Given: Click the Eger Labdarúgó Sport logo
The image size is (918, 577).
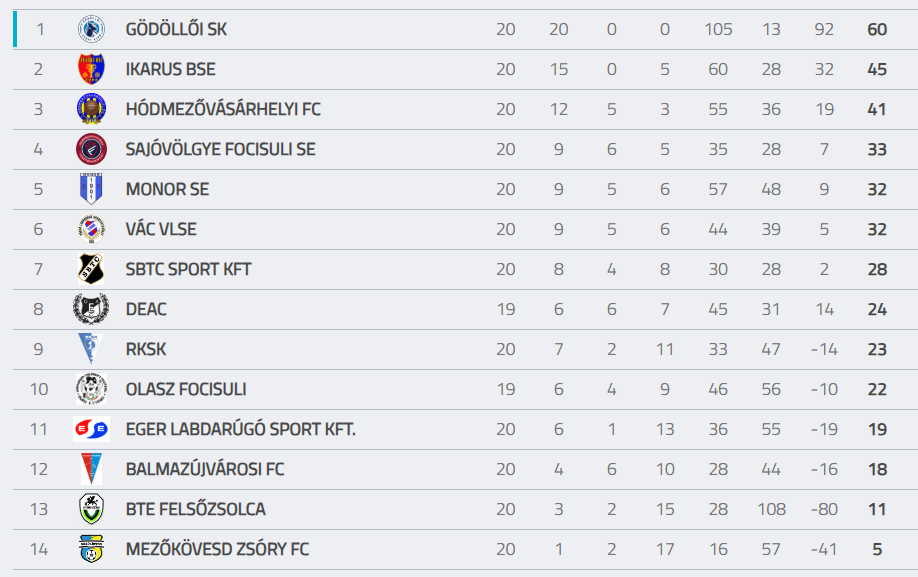Looking at the screenshot, I should pos(91,429).
